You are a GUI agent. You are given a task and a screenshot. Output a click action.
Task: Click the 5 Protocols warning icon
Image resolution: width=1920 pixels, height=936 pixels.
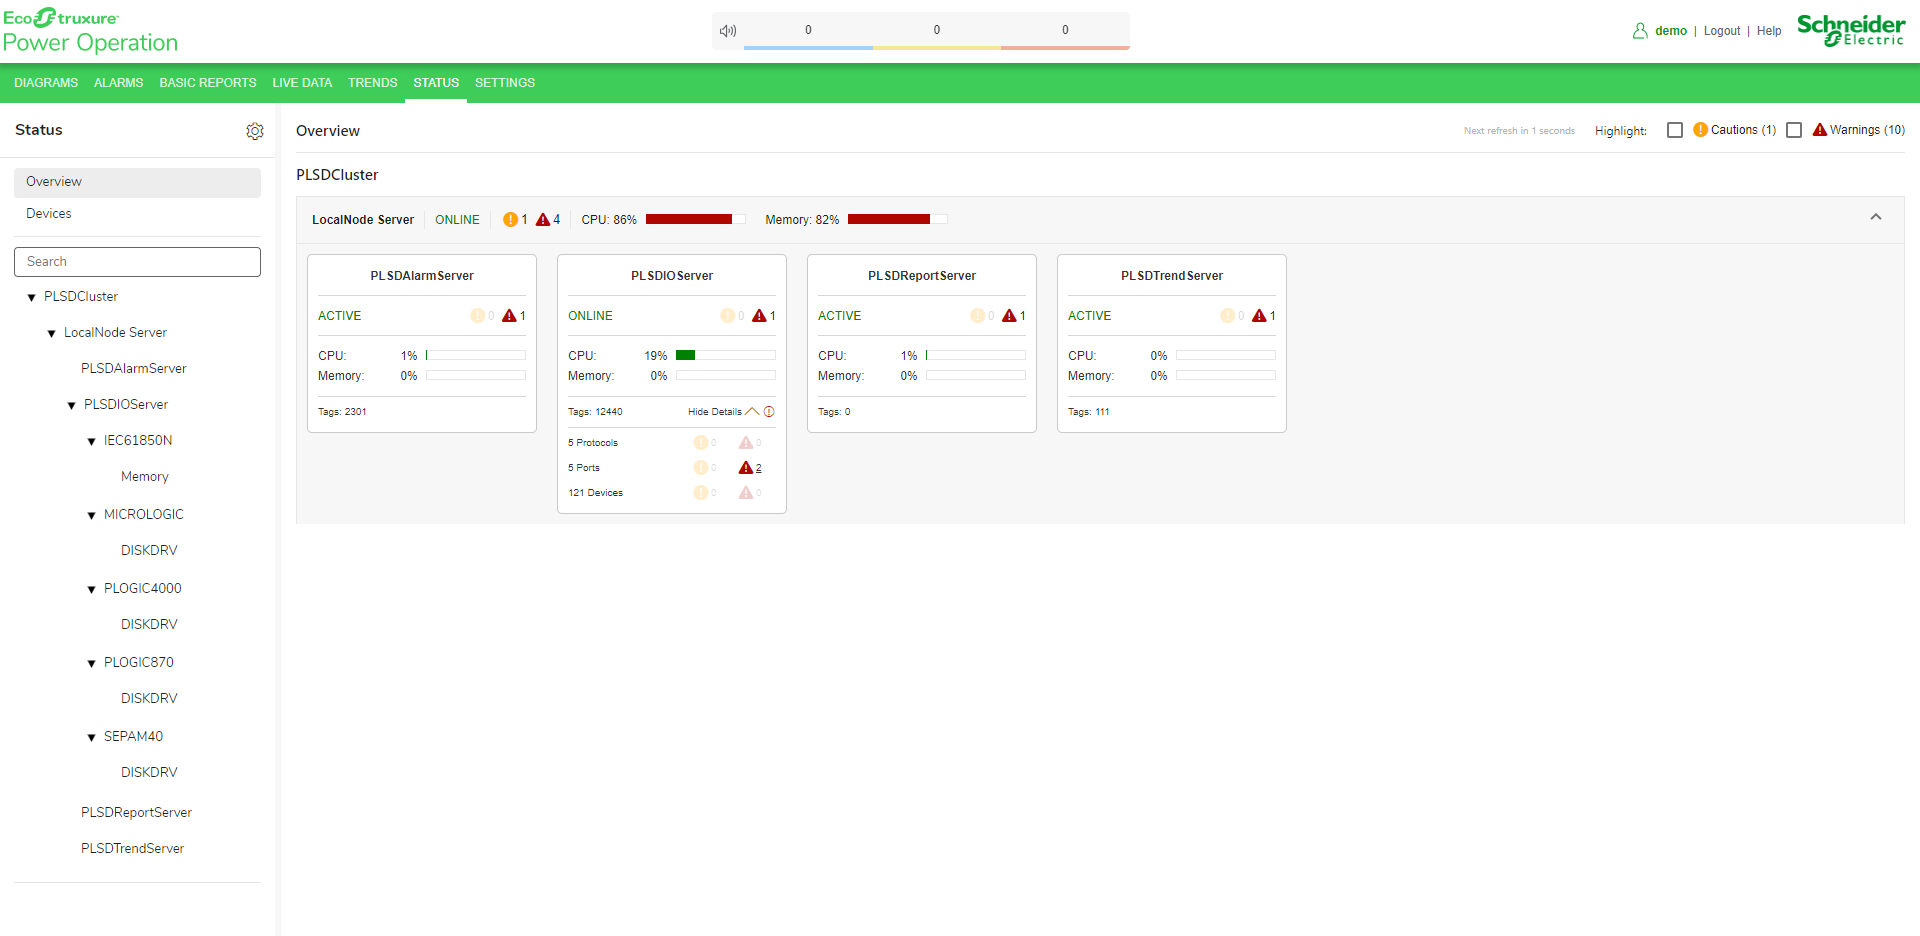click(x=746, y=443)
